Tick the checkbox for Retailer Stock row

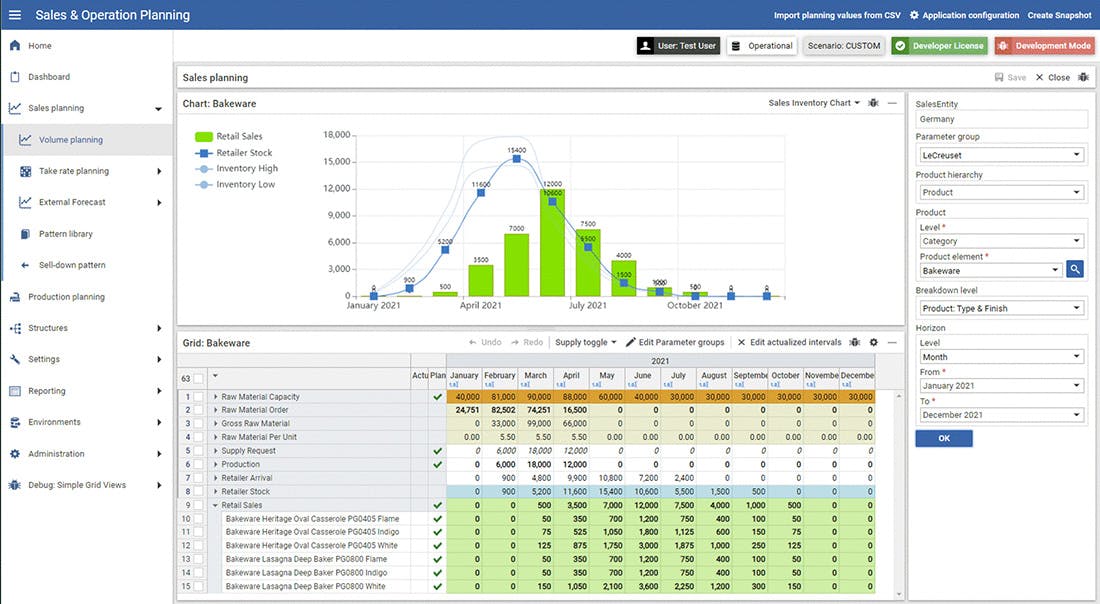click(198, 492)
